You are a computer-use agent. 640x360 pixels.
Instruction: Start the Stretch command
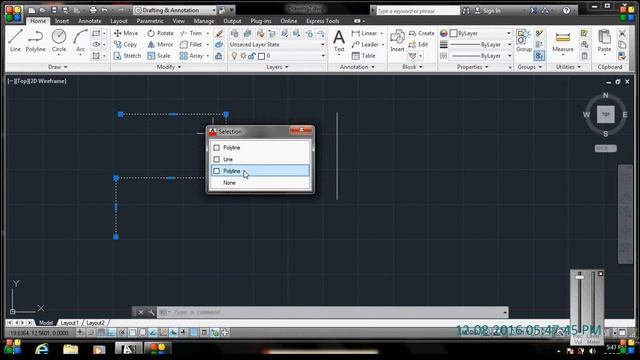127,56
